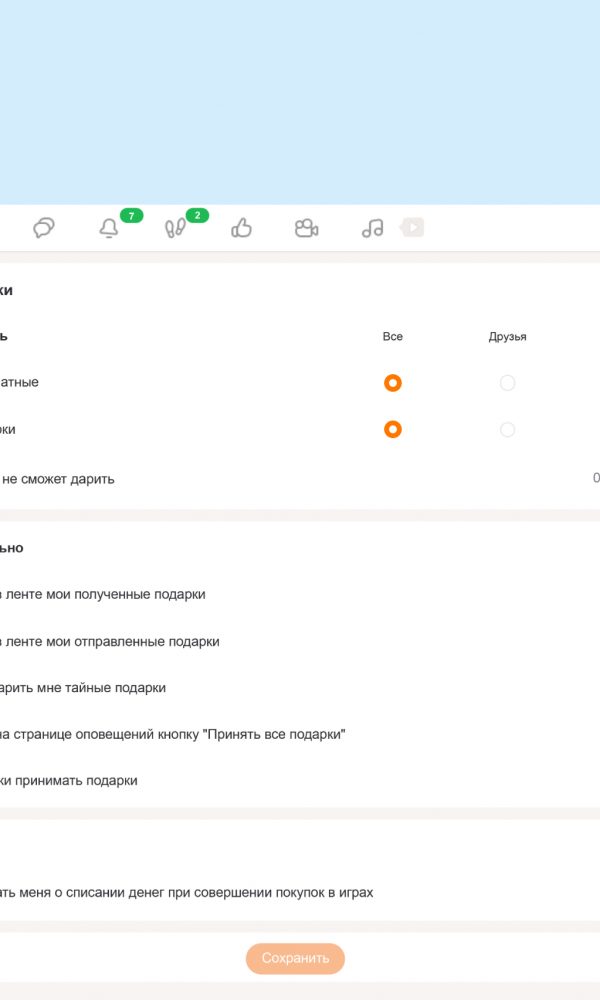Screen dimensions: 600x1000
Task: Open notifications bell icon
Action: [109, 229]
